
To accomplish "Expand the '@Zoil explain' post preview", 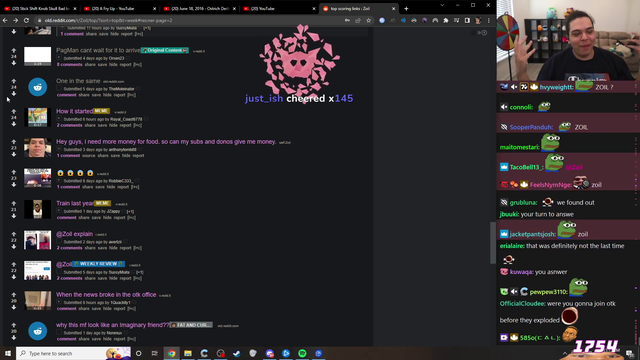I will [59, 242].
